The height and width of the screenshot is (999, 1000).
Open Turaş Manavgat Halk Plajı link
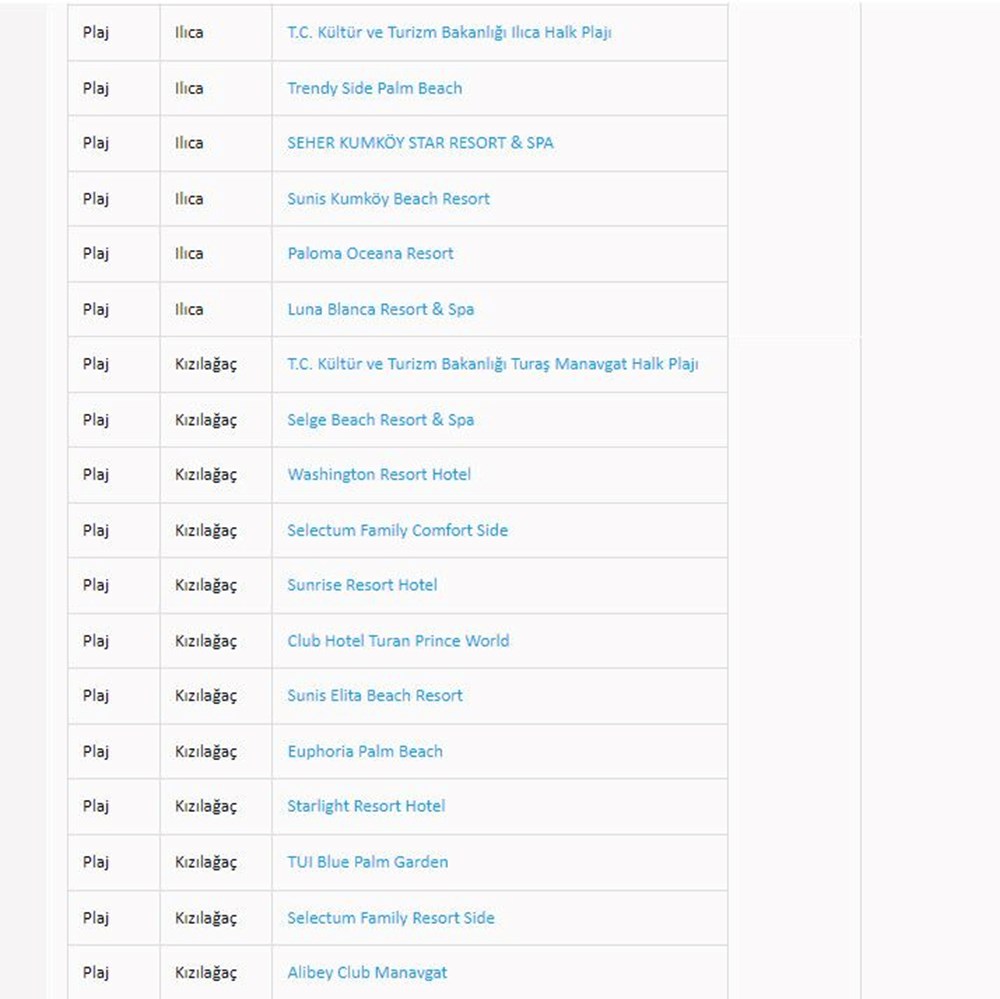coord(492,364)
